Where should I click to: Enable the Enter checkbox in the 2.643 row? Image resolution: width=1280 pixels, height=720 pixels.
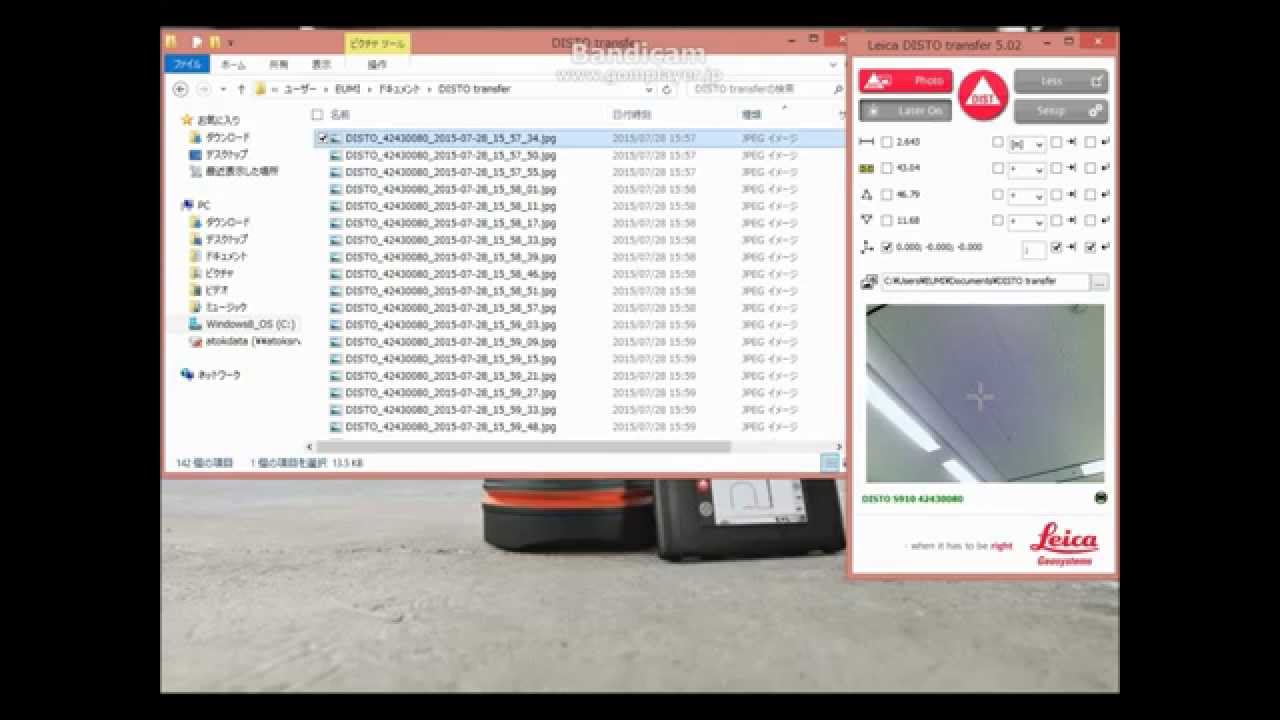point(1090,142)
